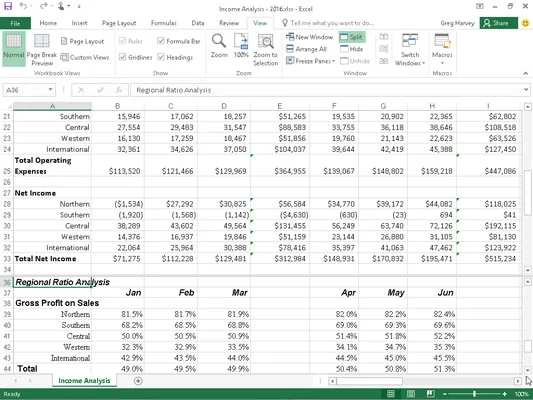Click the Save icon in title bar
Viewport: 533px width, 400px height.
point(7,6)
